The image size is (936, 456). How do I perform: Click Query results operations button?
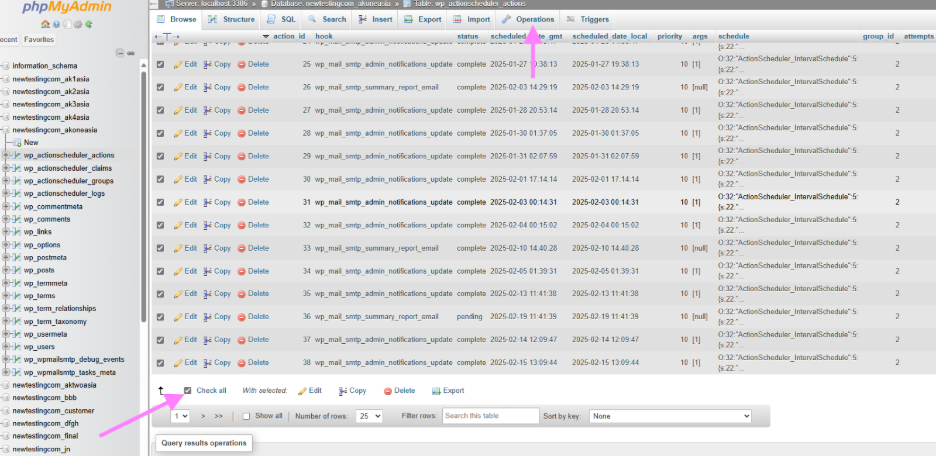(x=204, y=443)
